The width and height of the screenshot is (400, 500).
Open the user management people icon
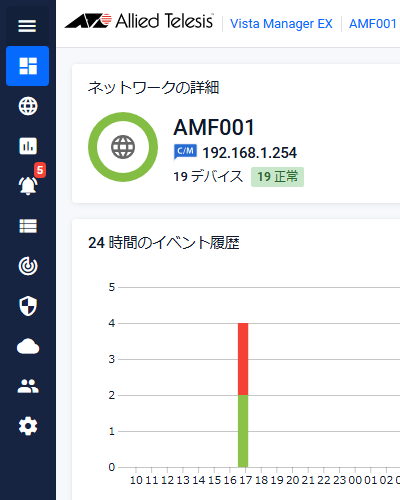pyautogui.click(x=28, y=386)
